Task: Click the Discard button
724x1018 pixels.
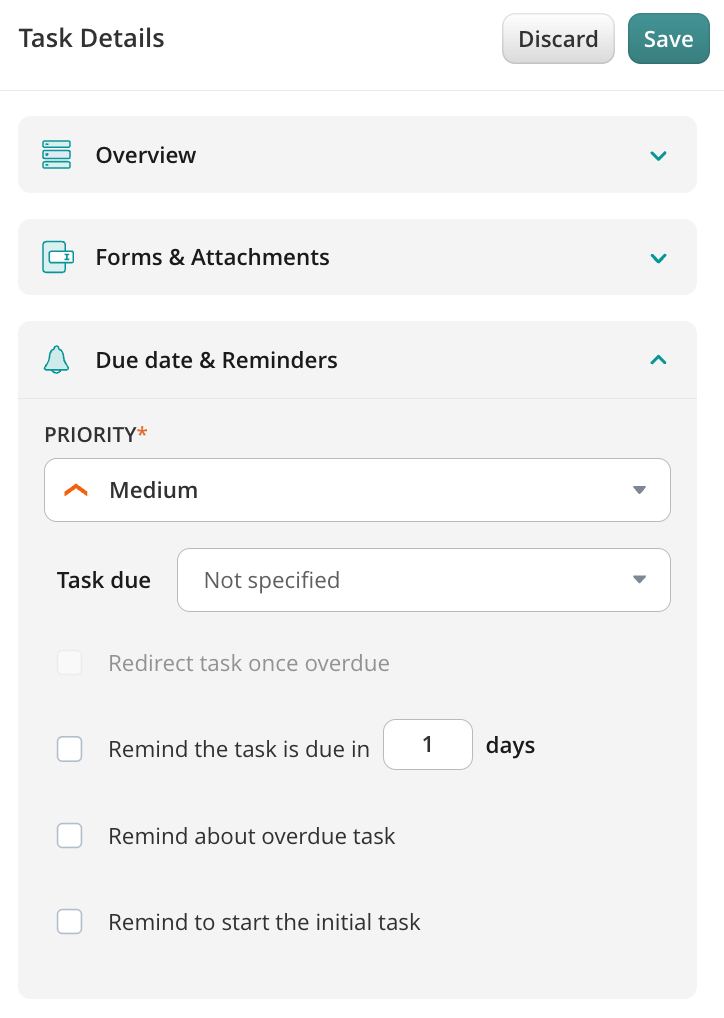Action: [x=558, y=39]
